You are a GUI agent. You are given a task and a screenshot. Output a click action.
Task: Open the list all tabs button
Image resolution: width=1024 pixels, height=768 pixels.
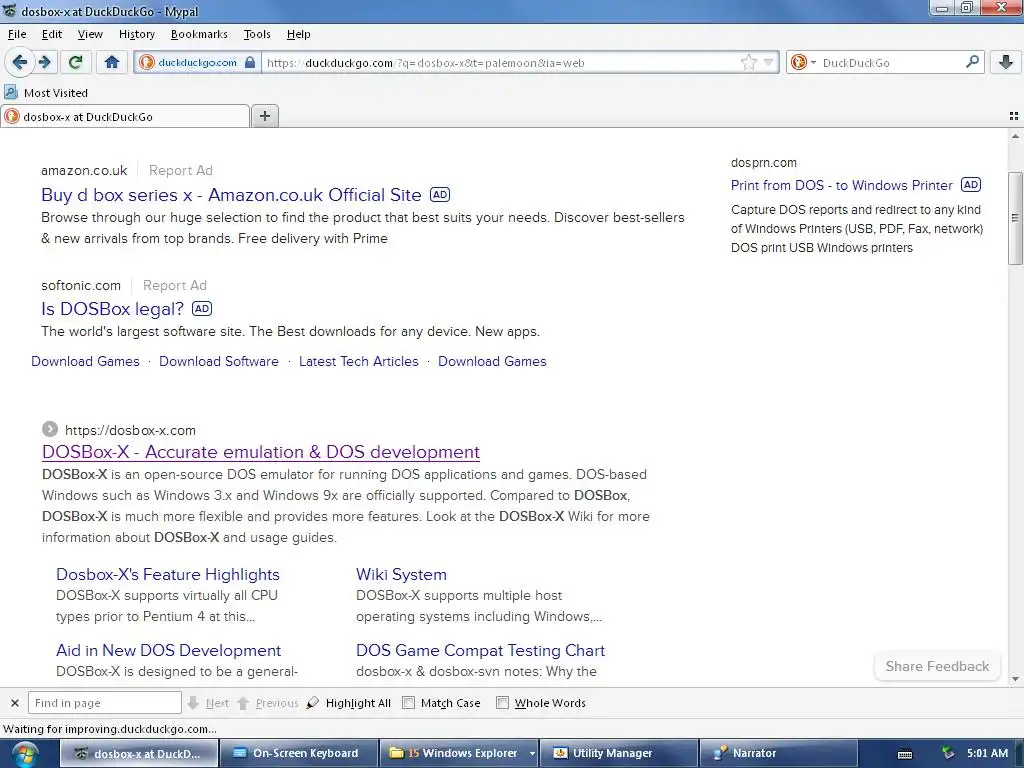[x=1014, y=116]
